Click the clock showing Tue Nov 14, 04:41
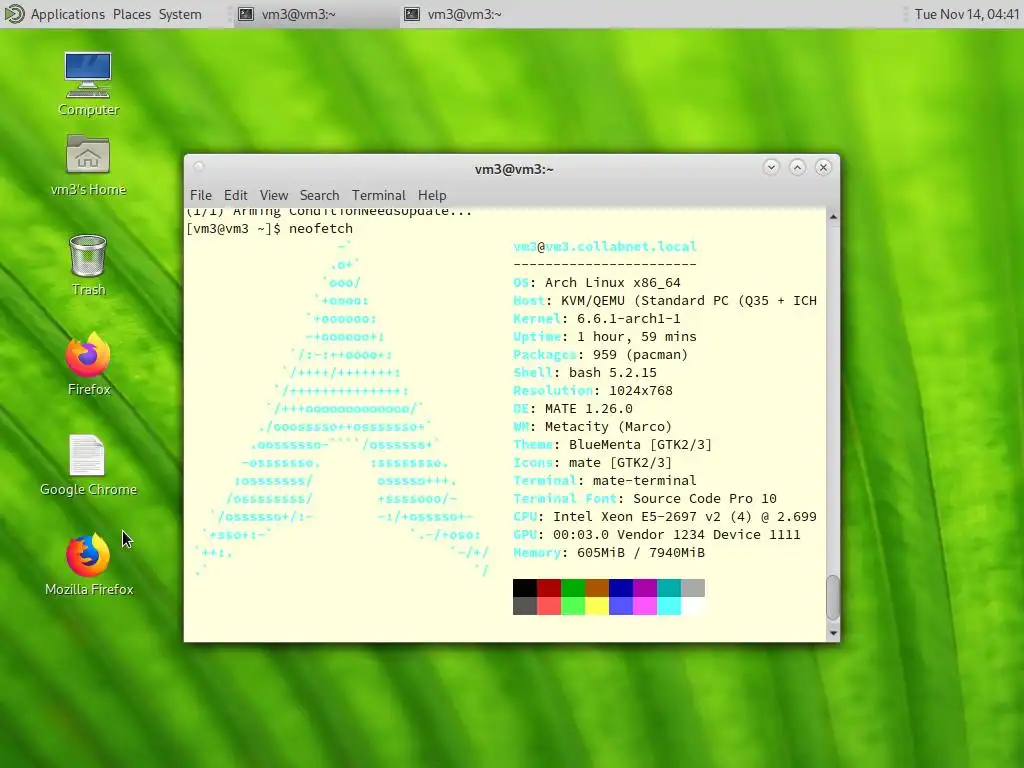The width and height of the screenshot is (1024, 768). (x=967, y=14)
